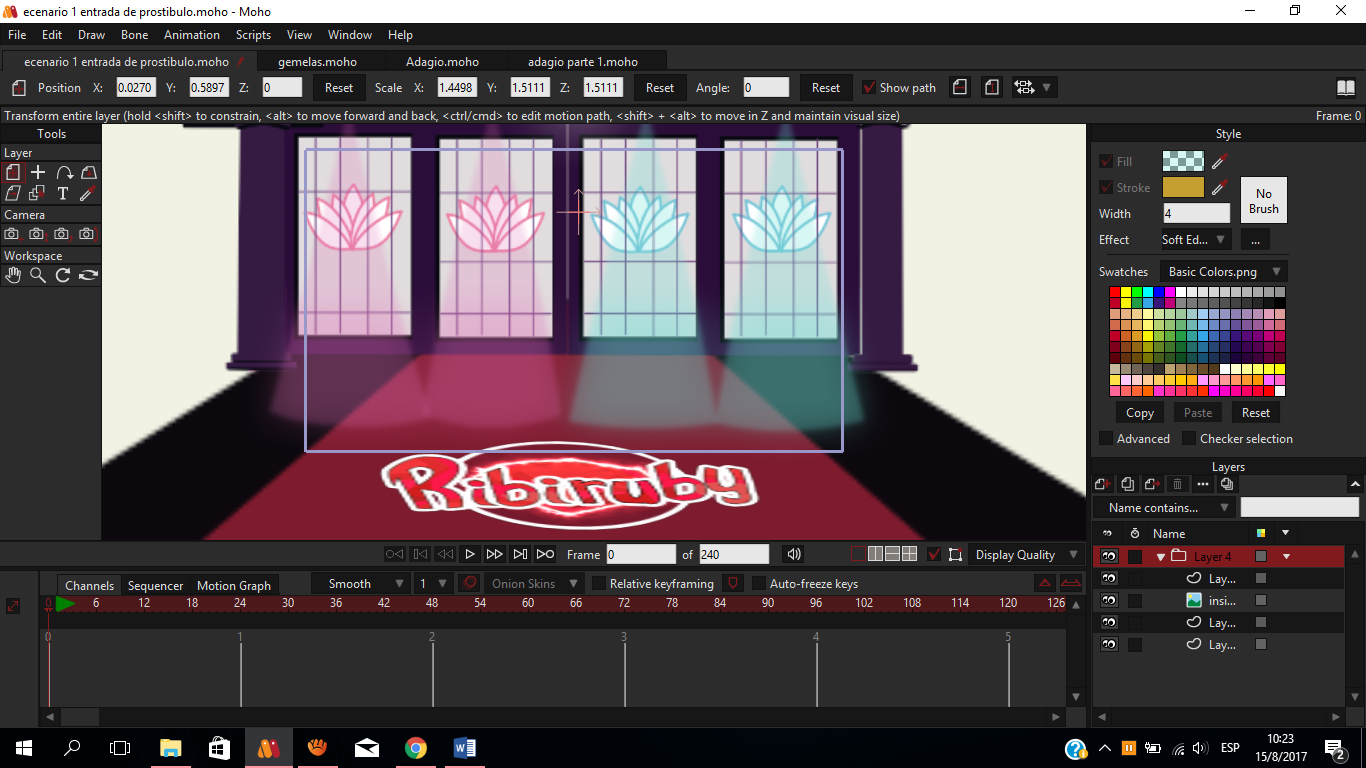This screenshot has height=768, width=1366.
Task: Open the Display Quality dropdown
Action: (x=1027, y=555)
